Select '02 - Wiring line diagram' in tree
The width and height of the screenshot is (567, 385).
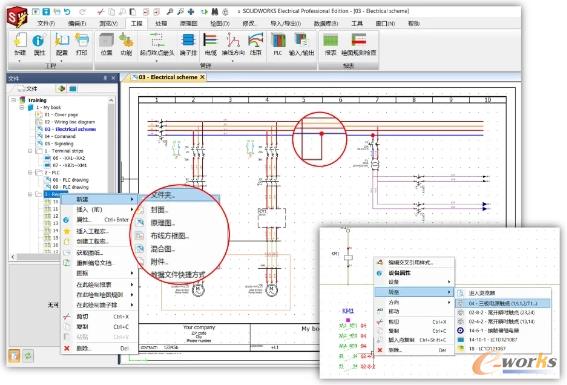(x=69, y=122)
